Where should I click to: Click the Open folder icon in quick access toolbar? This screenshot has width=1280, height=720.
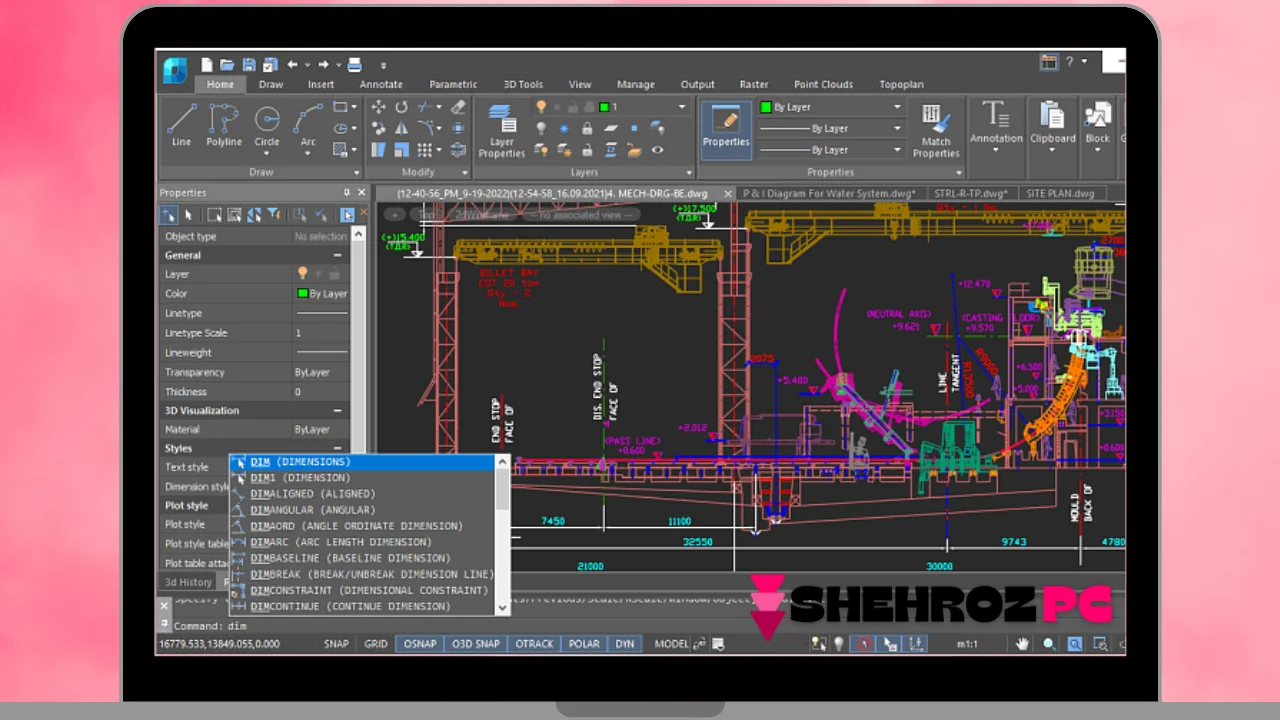(228, 64)
